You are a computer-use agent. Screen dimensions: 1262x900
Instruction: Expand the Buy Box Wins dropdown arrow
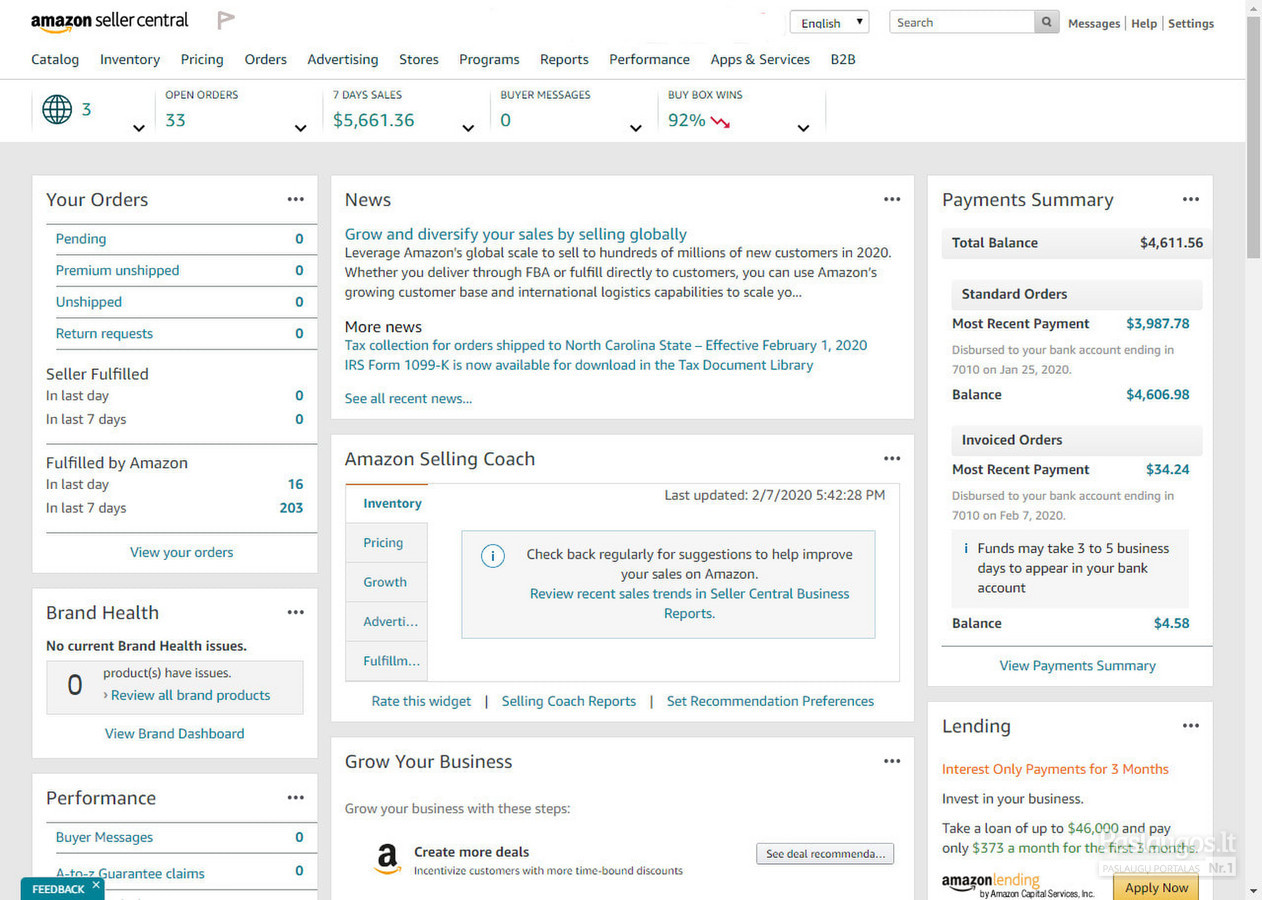tap(803, 128)
